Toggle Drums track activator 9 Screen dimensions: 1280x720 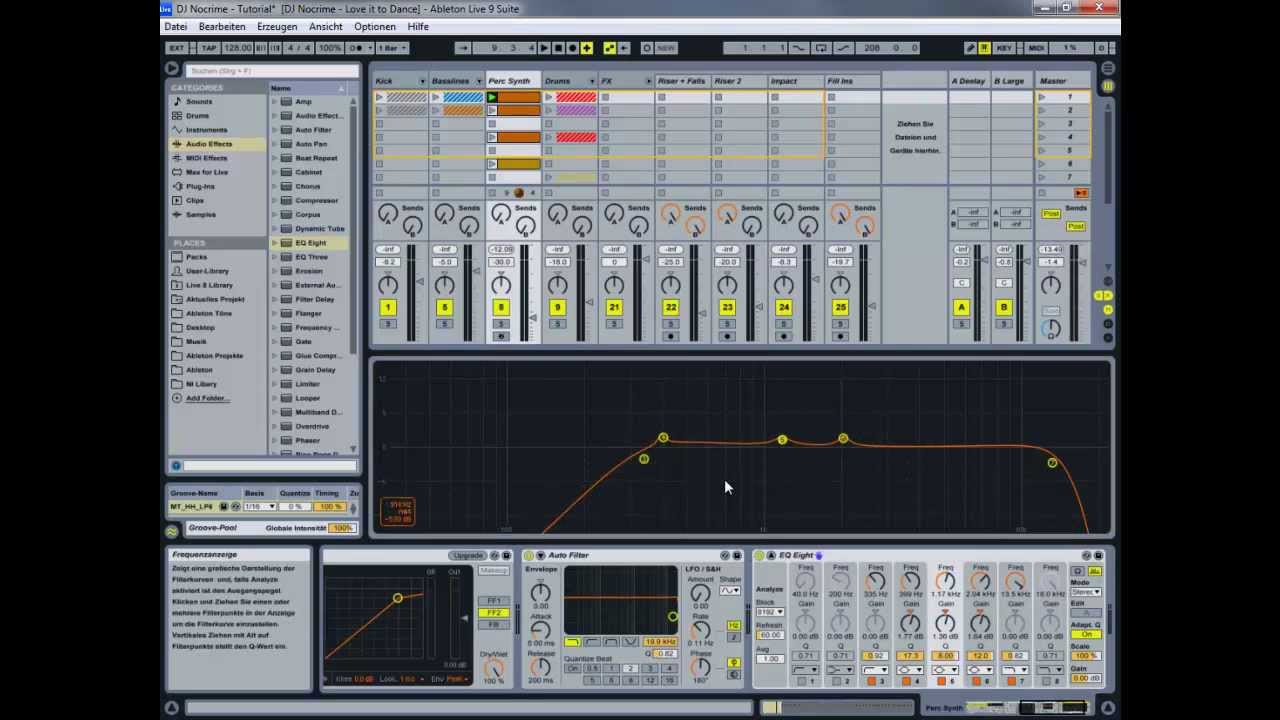point(558,308)
